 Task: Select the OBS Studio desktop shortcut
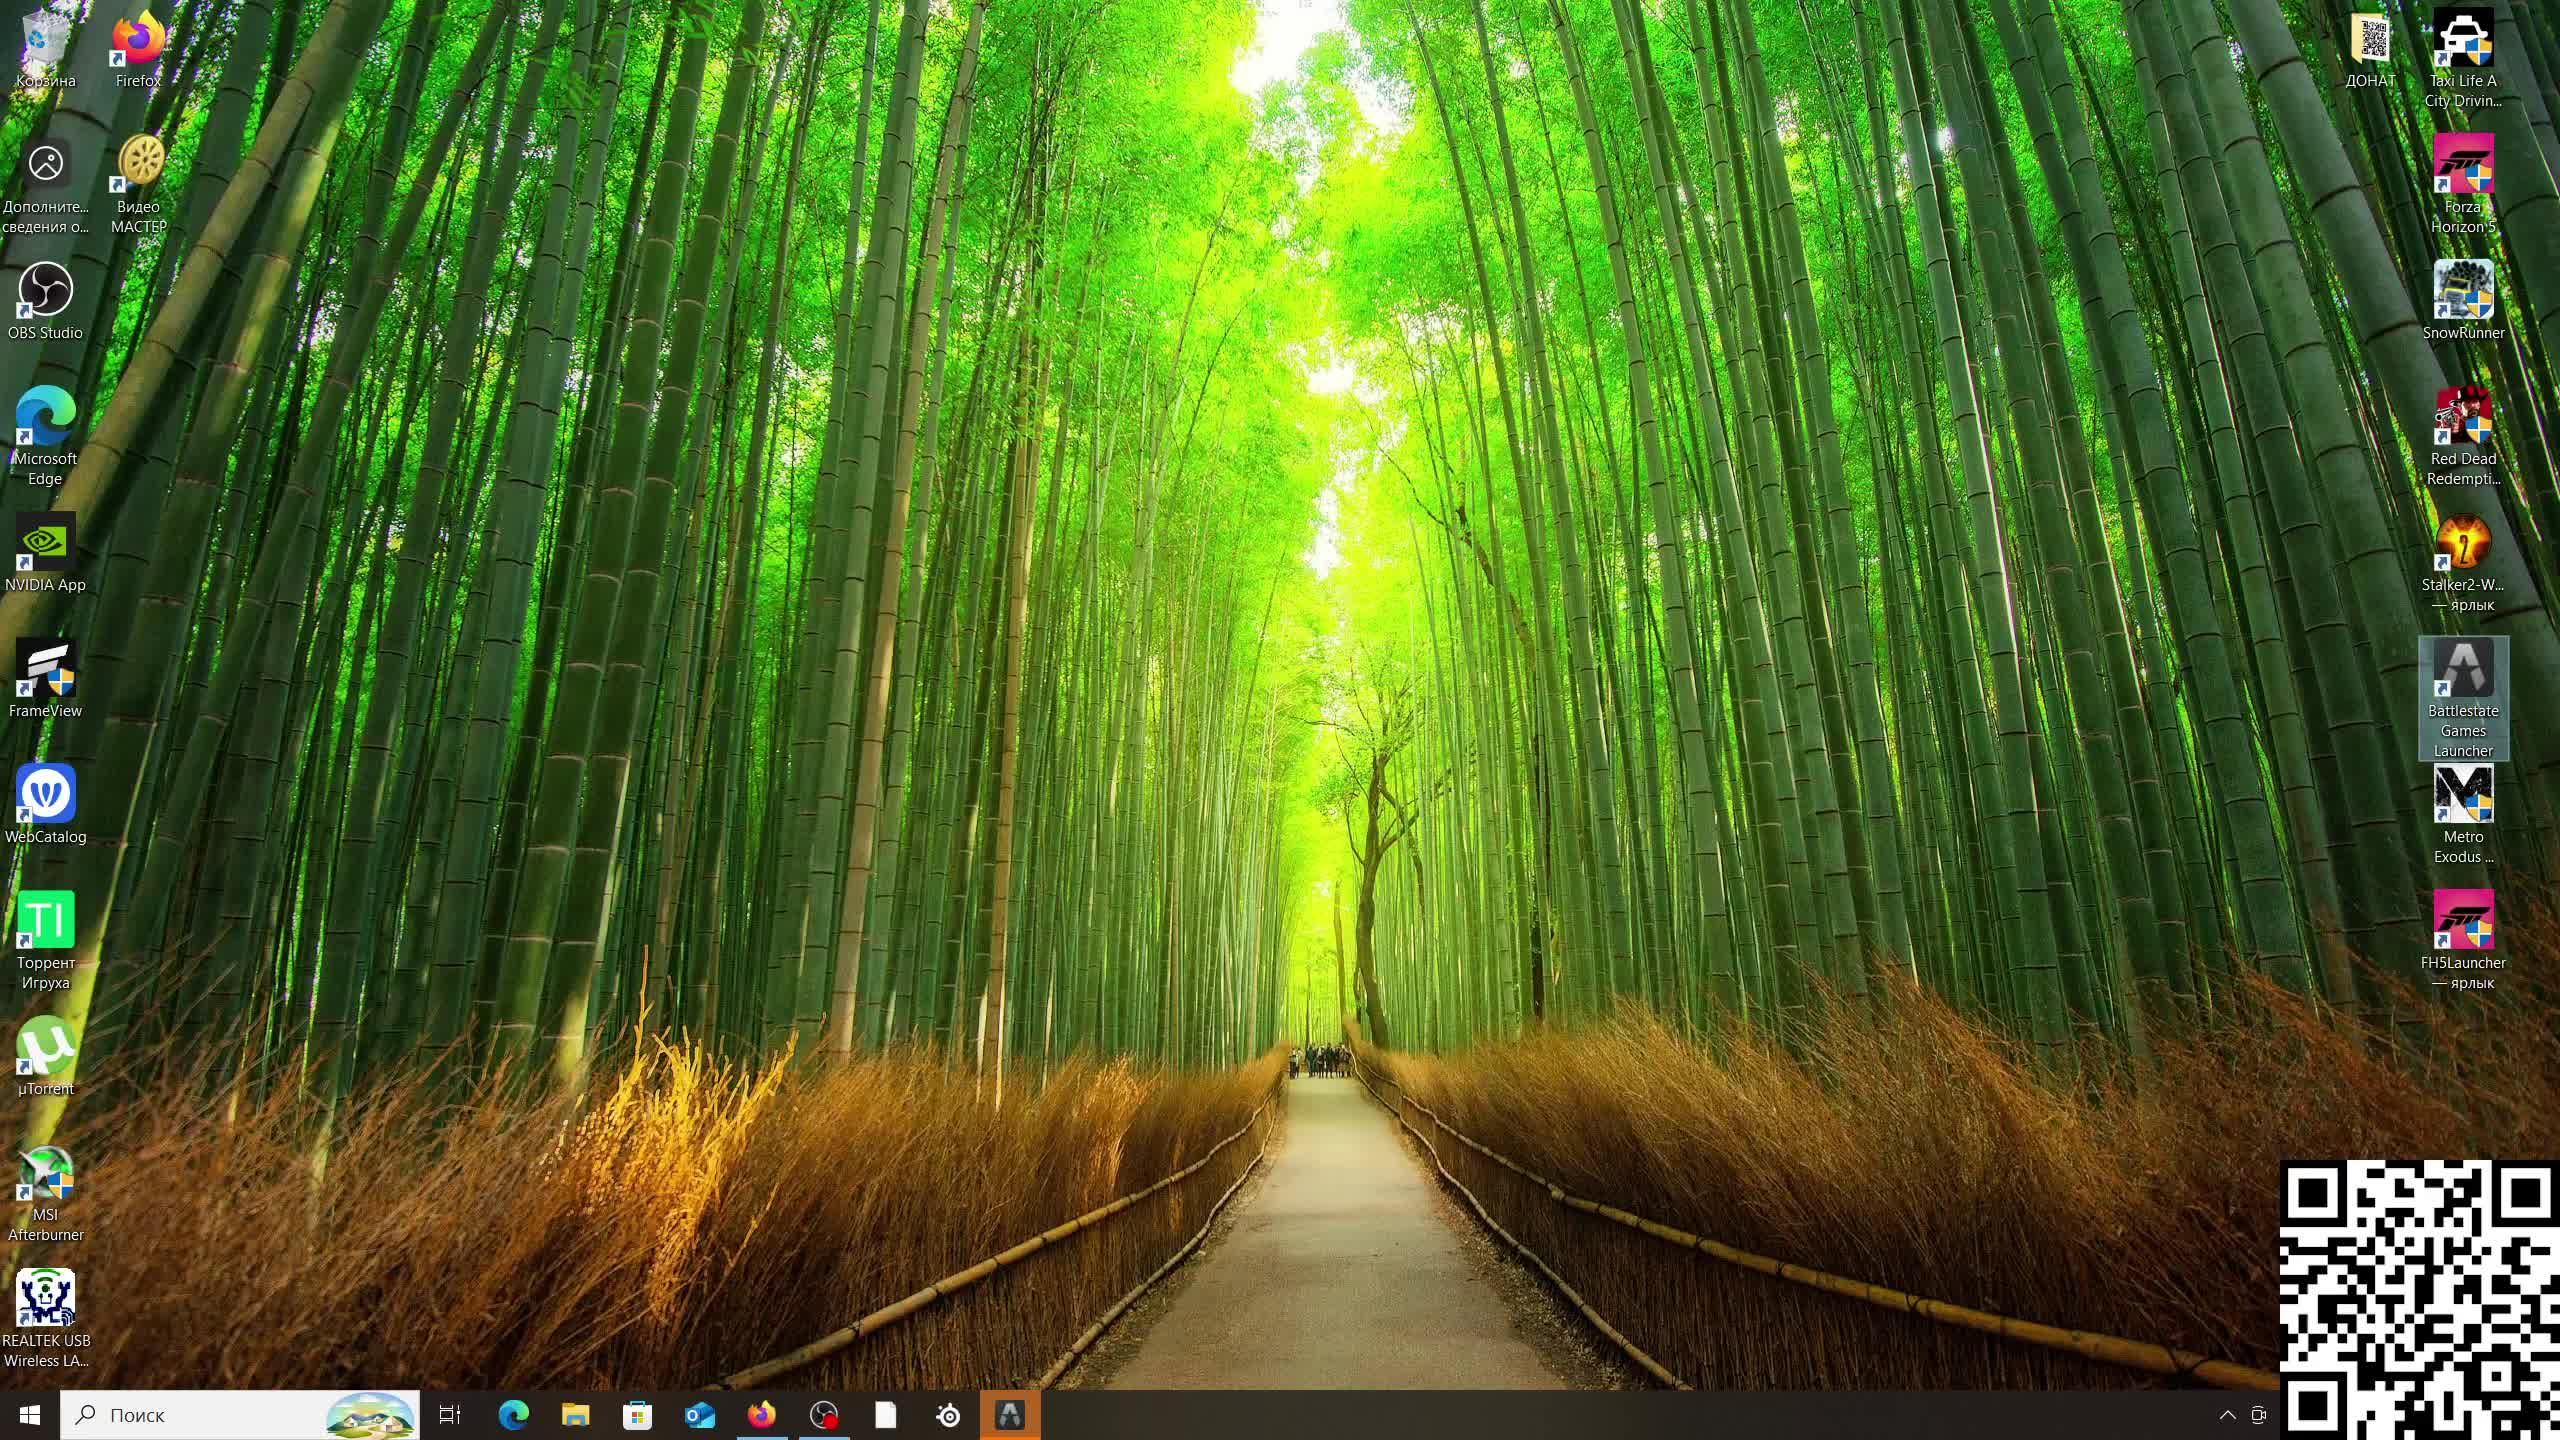[45, 292]
